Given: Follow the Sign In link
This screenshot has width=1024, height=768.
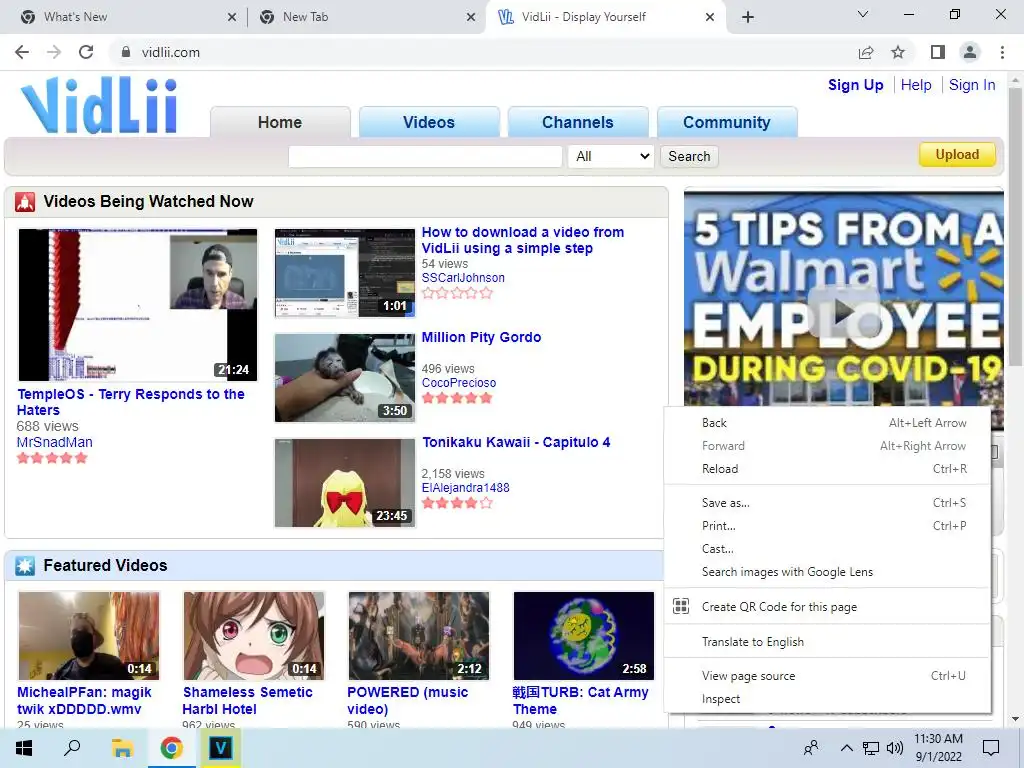Looking at the screenshot, I should pyautogui.click(x=972, y=85).
